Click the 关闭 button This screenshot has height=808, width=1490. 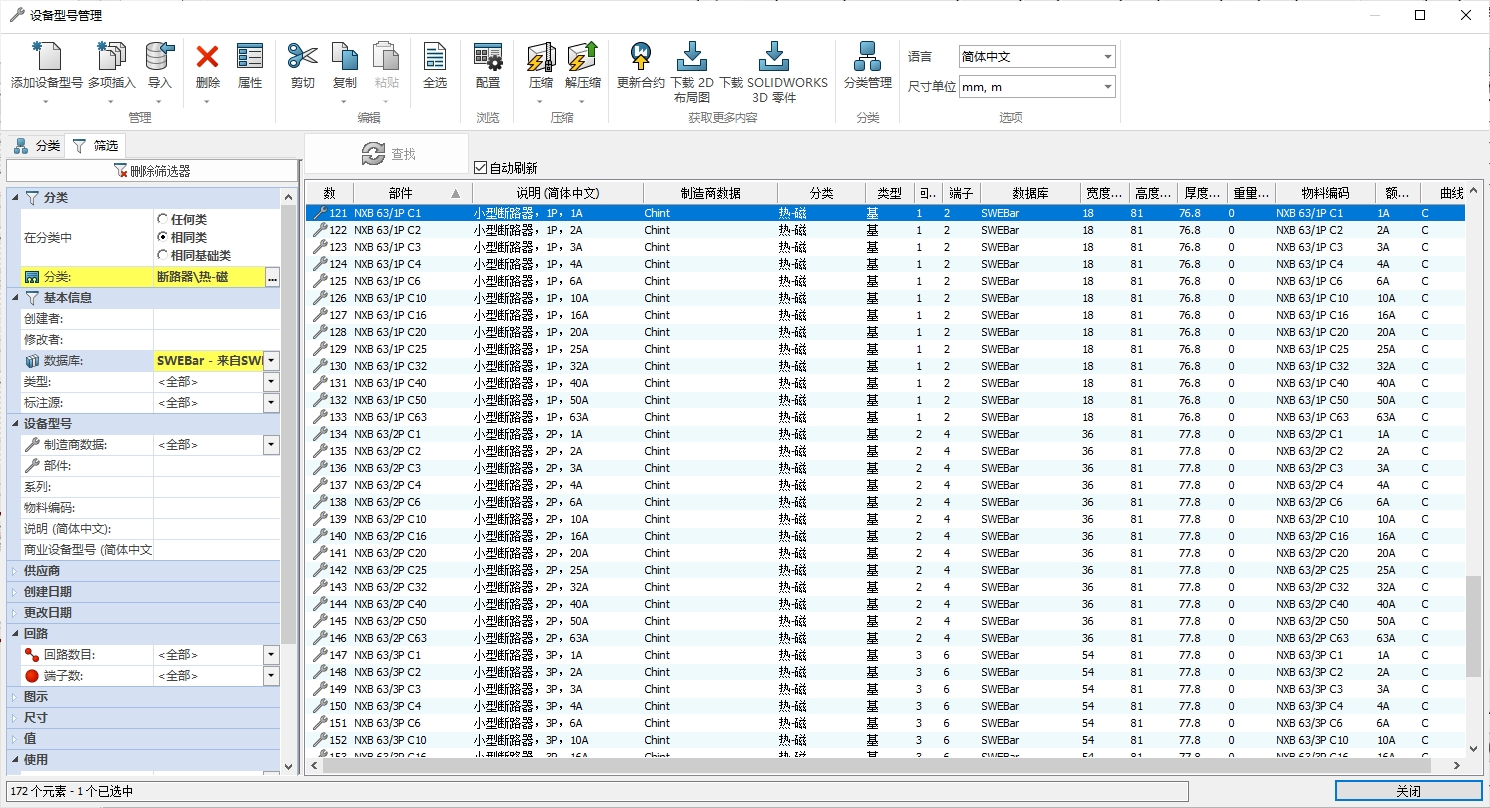pyautogui.click(x=1408, y=791)
